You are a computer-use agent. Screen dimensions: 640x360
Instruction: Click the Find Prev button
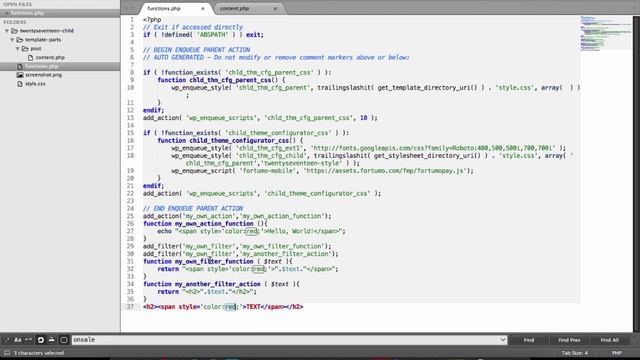(x=569, y=340)
